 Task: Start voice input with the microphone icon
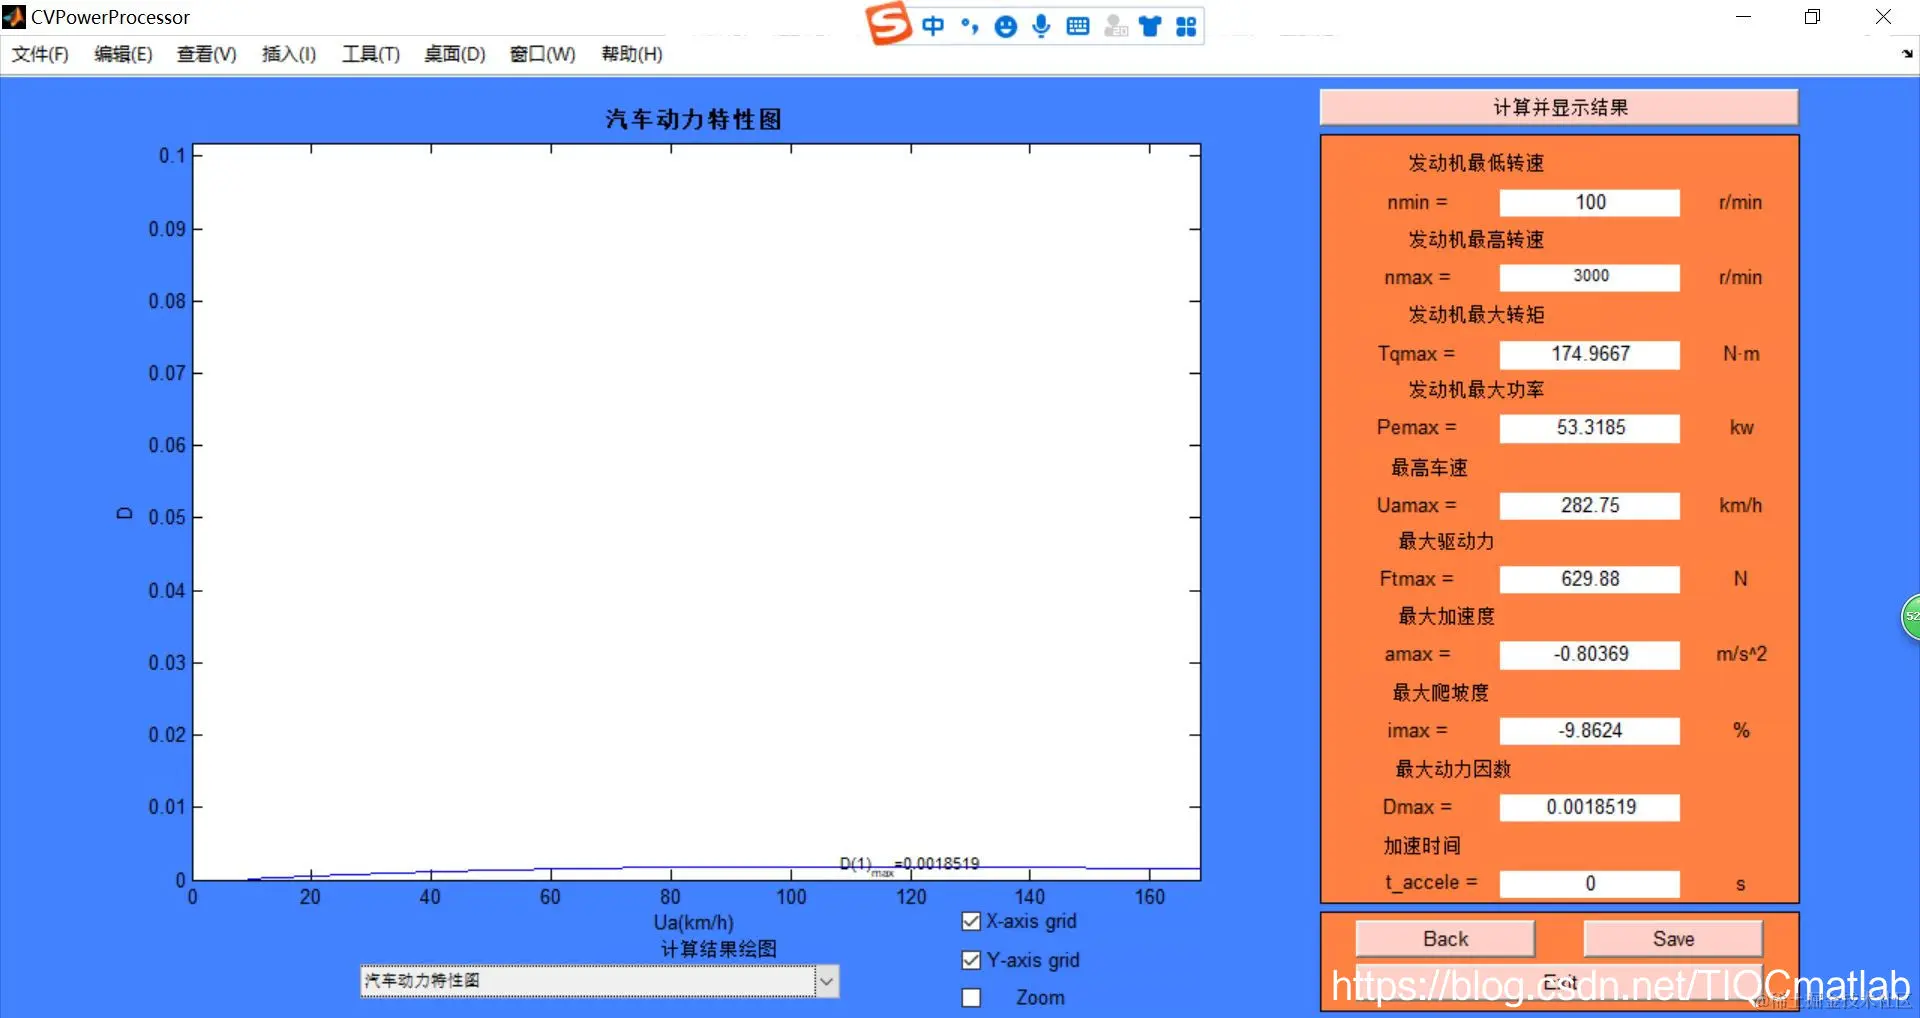1041,26
